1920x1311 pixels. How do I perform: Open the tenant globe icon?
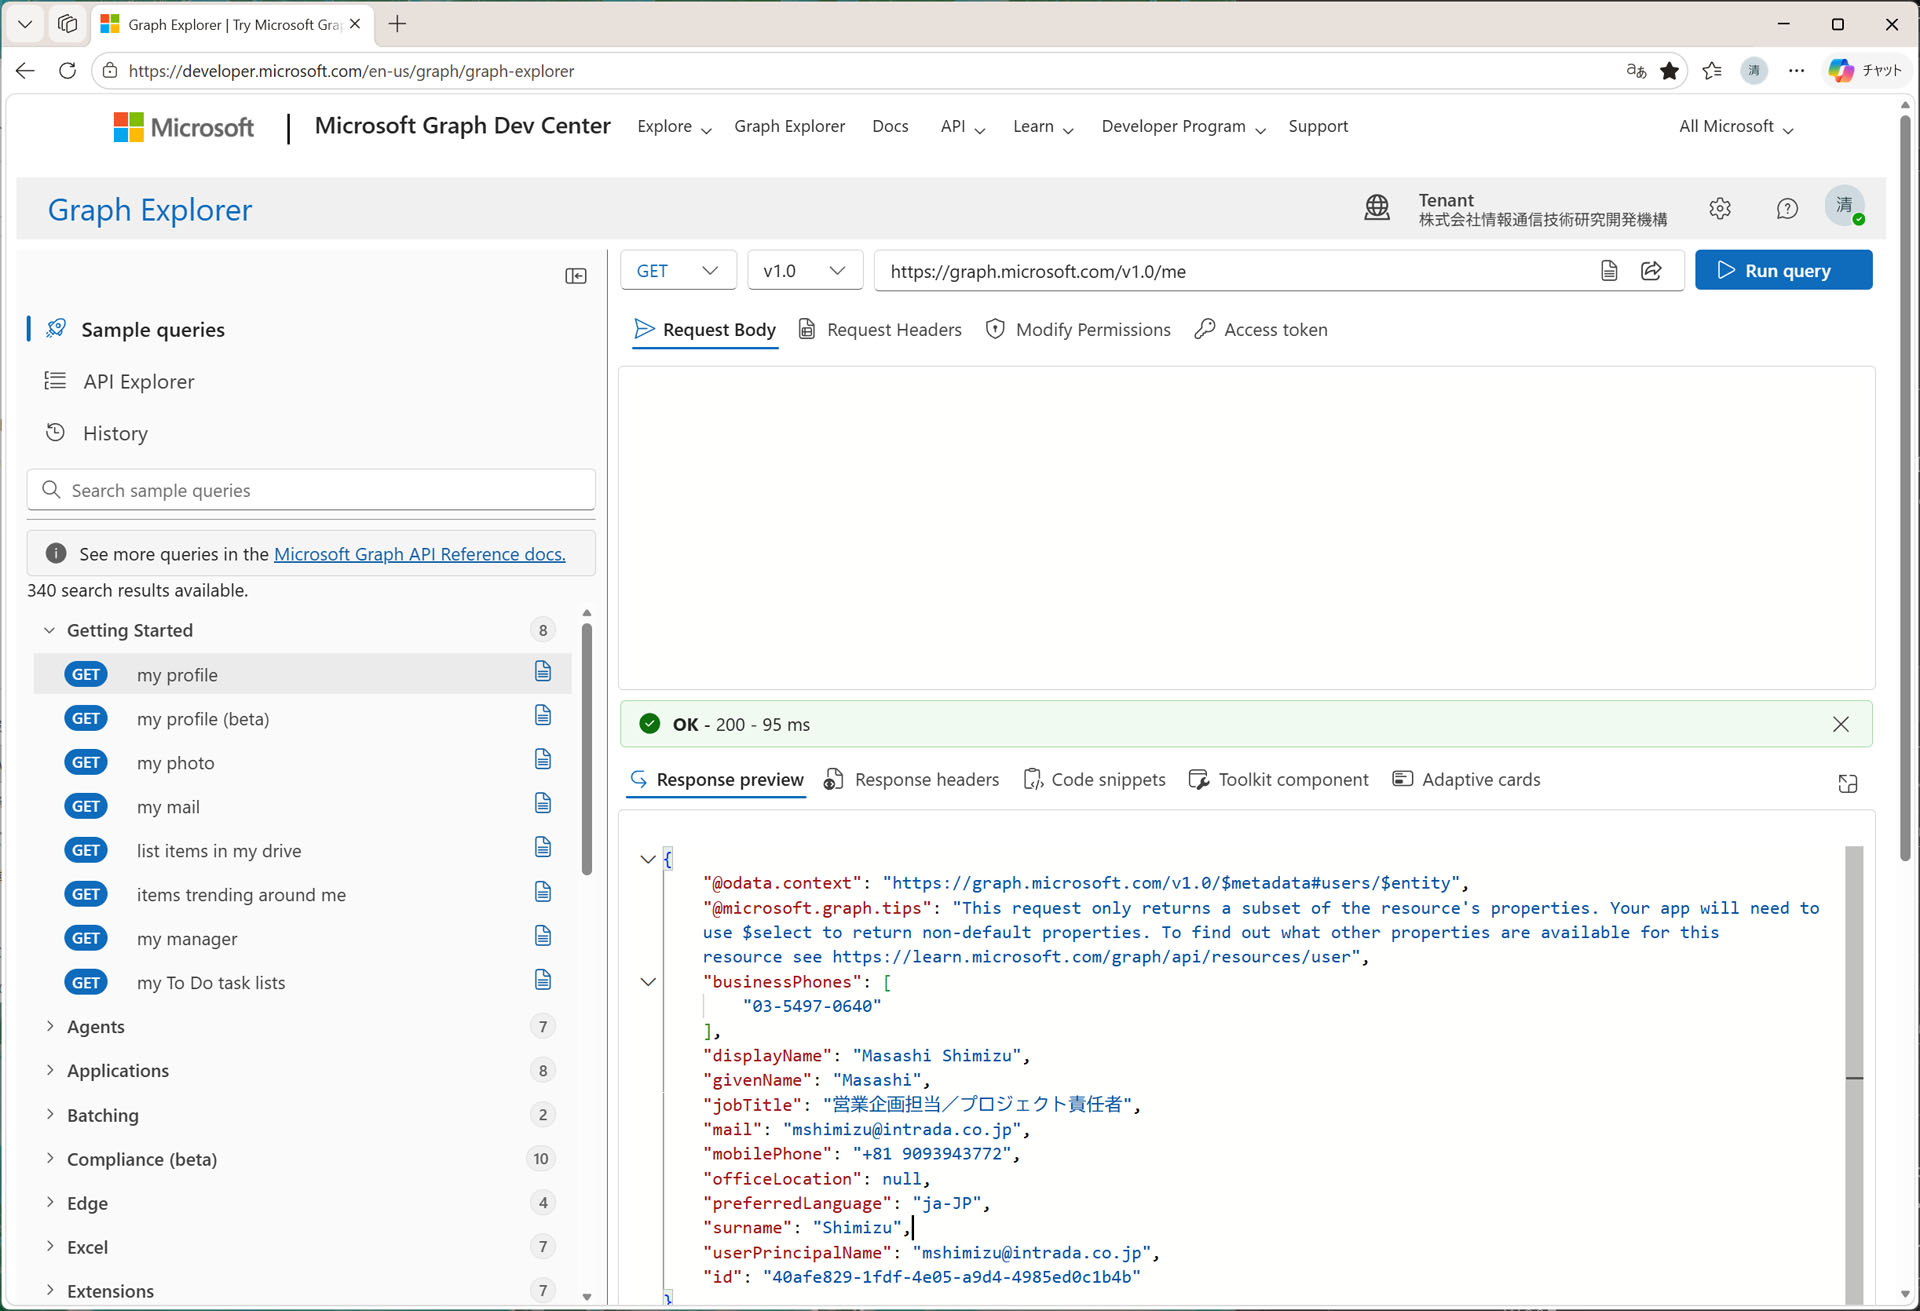[1377, 208]
